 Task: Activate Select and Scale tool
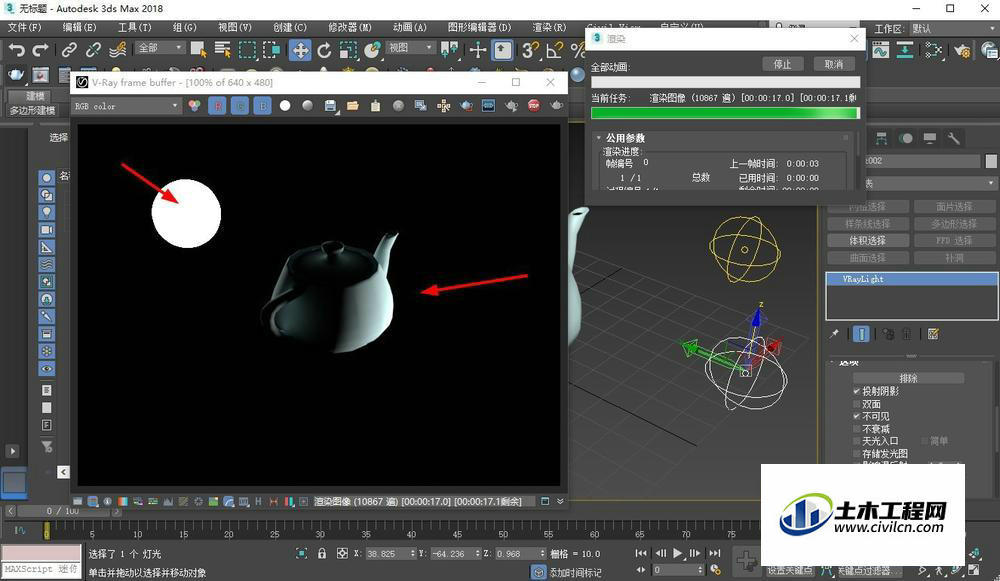348,50
